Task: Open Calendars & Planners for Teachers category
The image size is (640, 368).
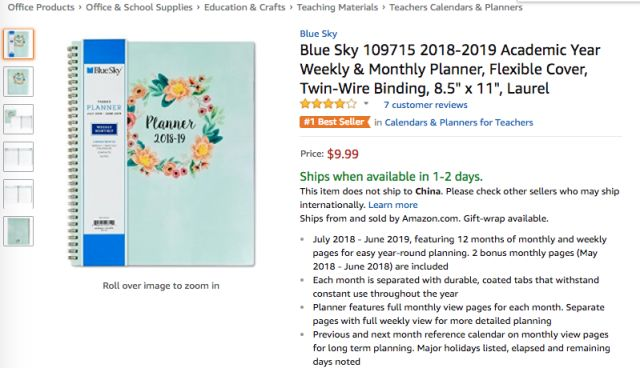Action: [459, 122]
